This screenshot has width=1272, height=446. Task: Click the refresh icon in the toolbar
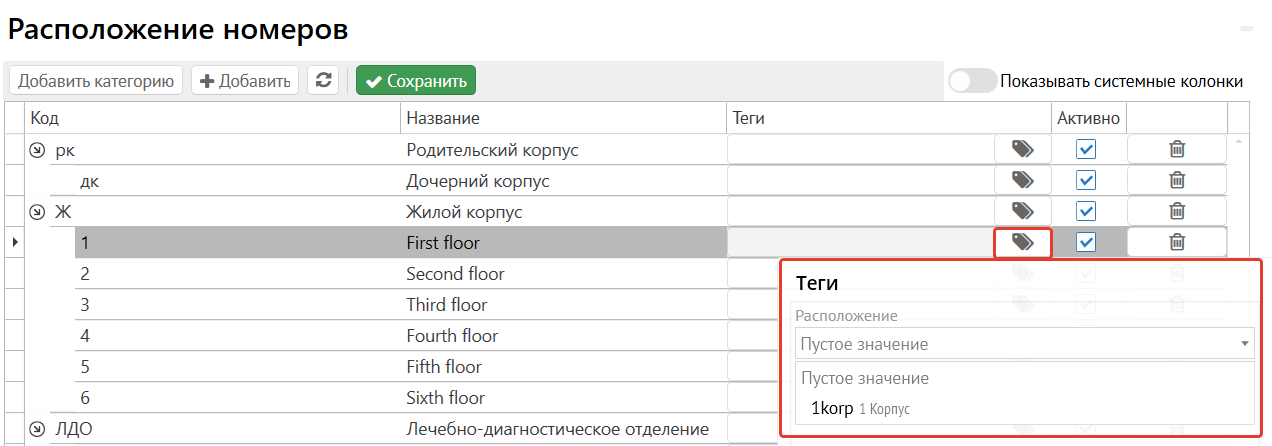coord(323,81)
